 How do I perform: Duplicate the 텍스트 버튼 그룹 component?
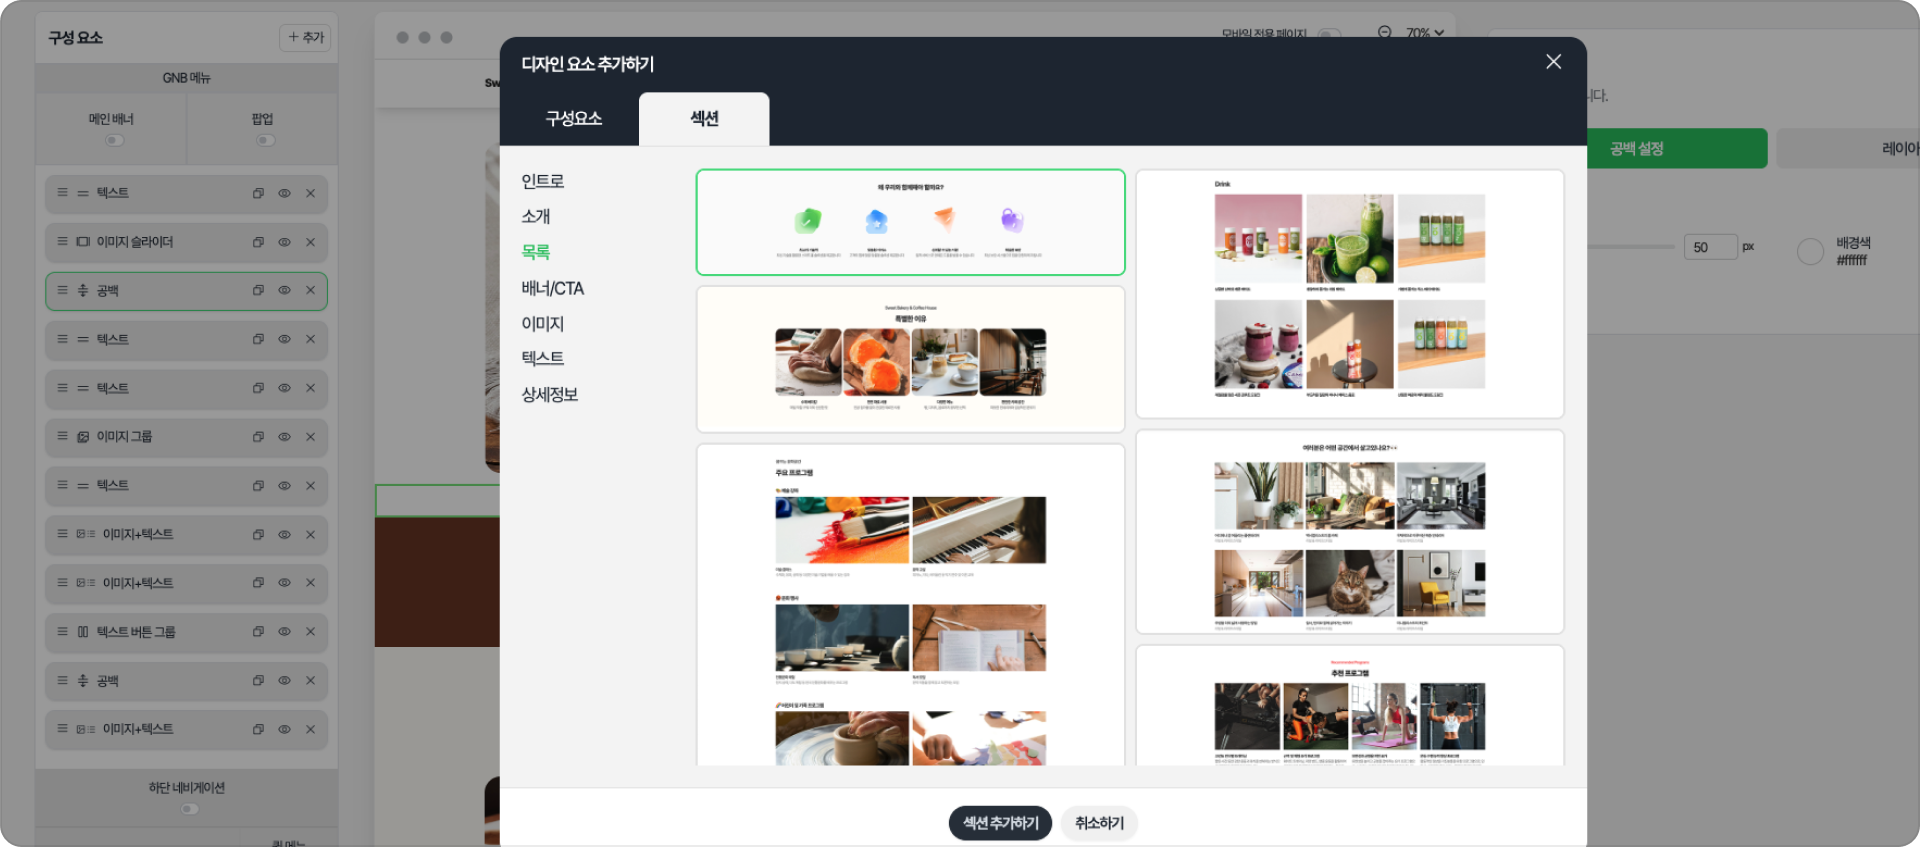[x=258, y=632]
